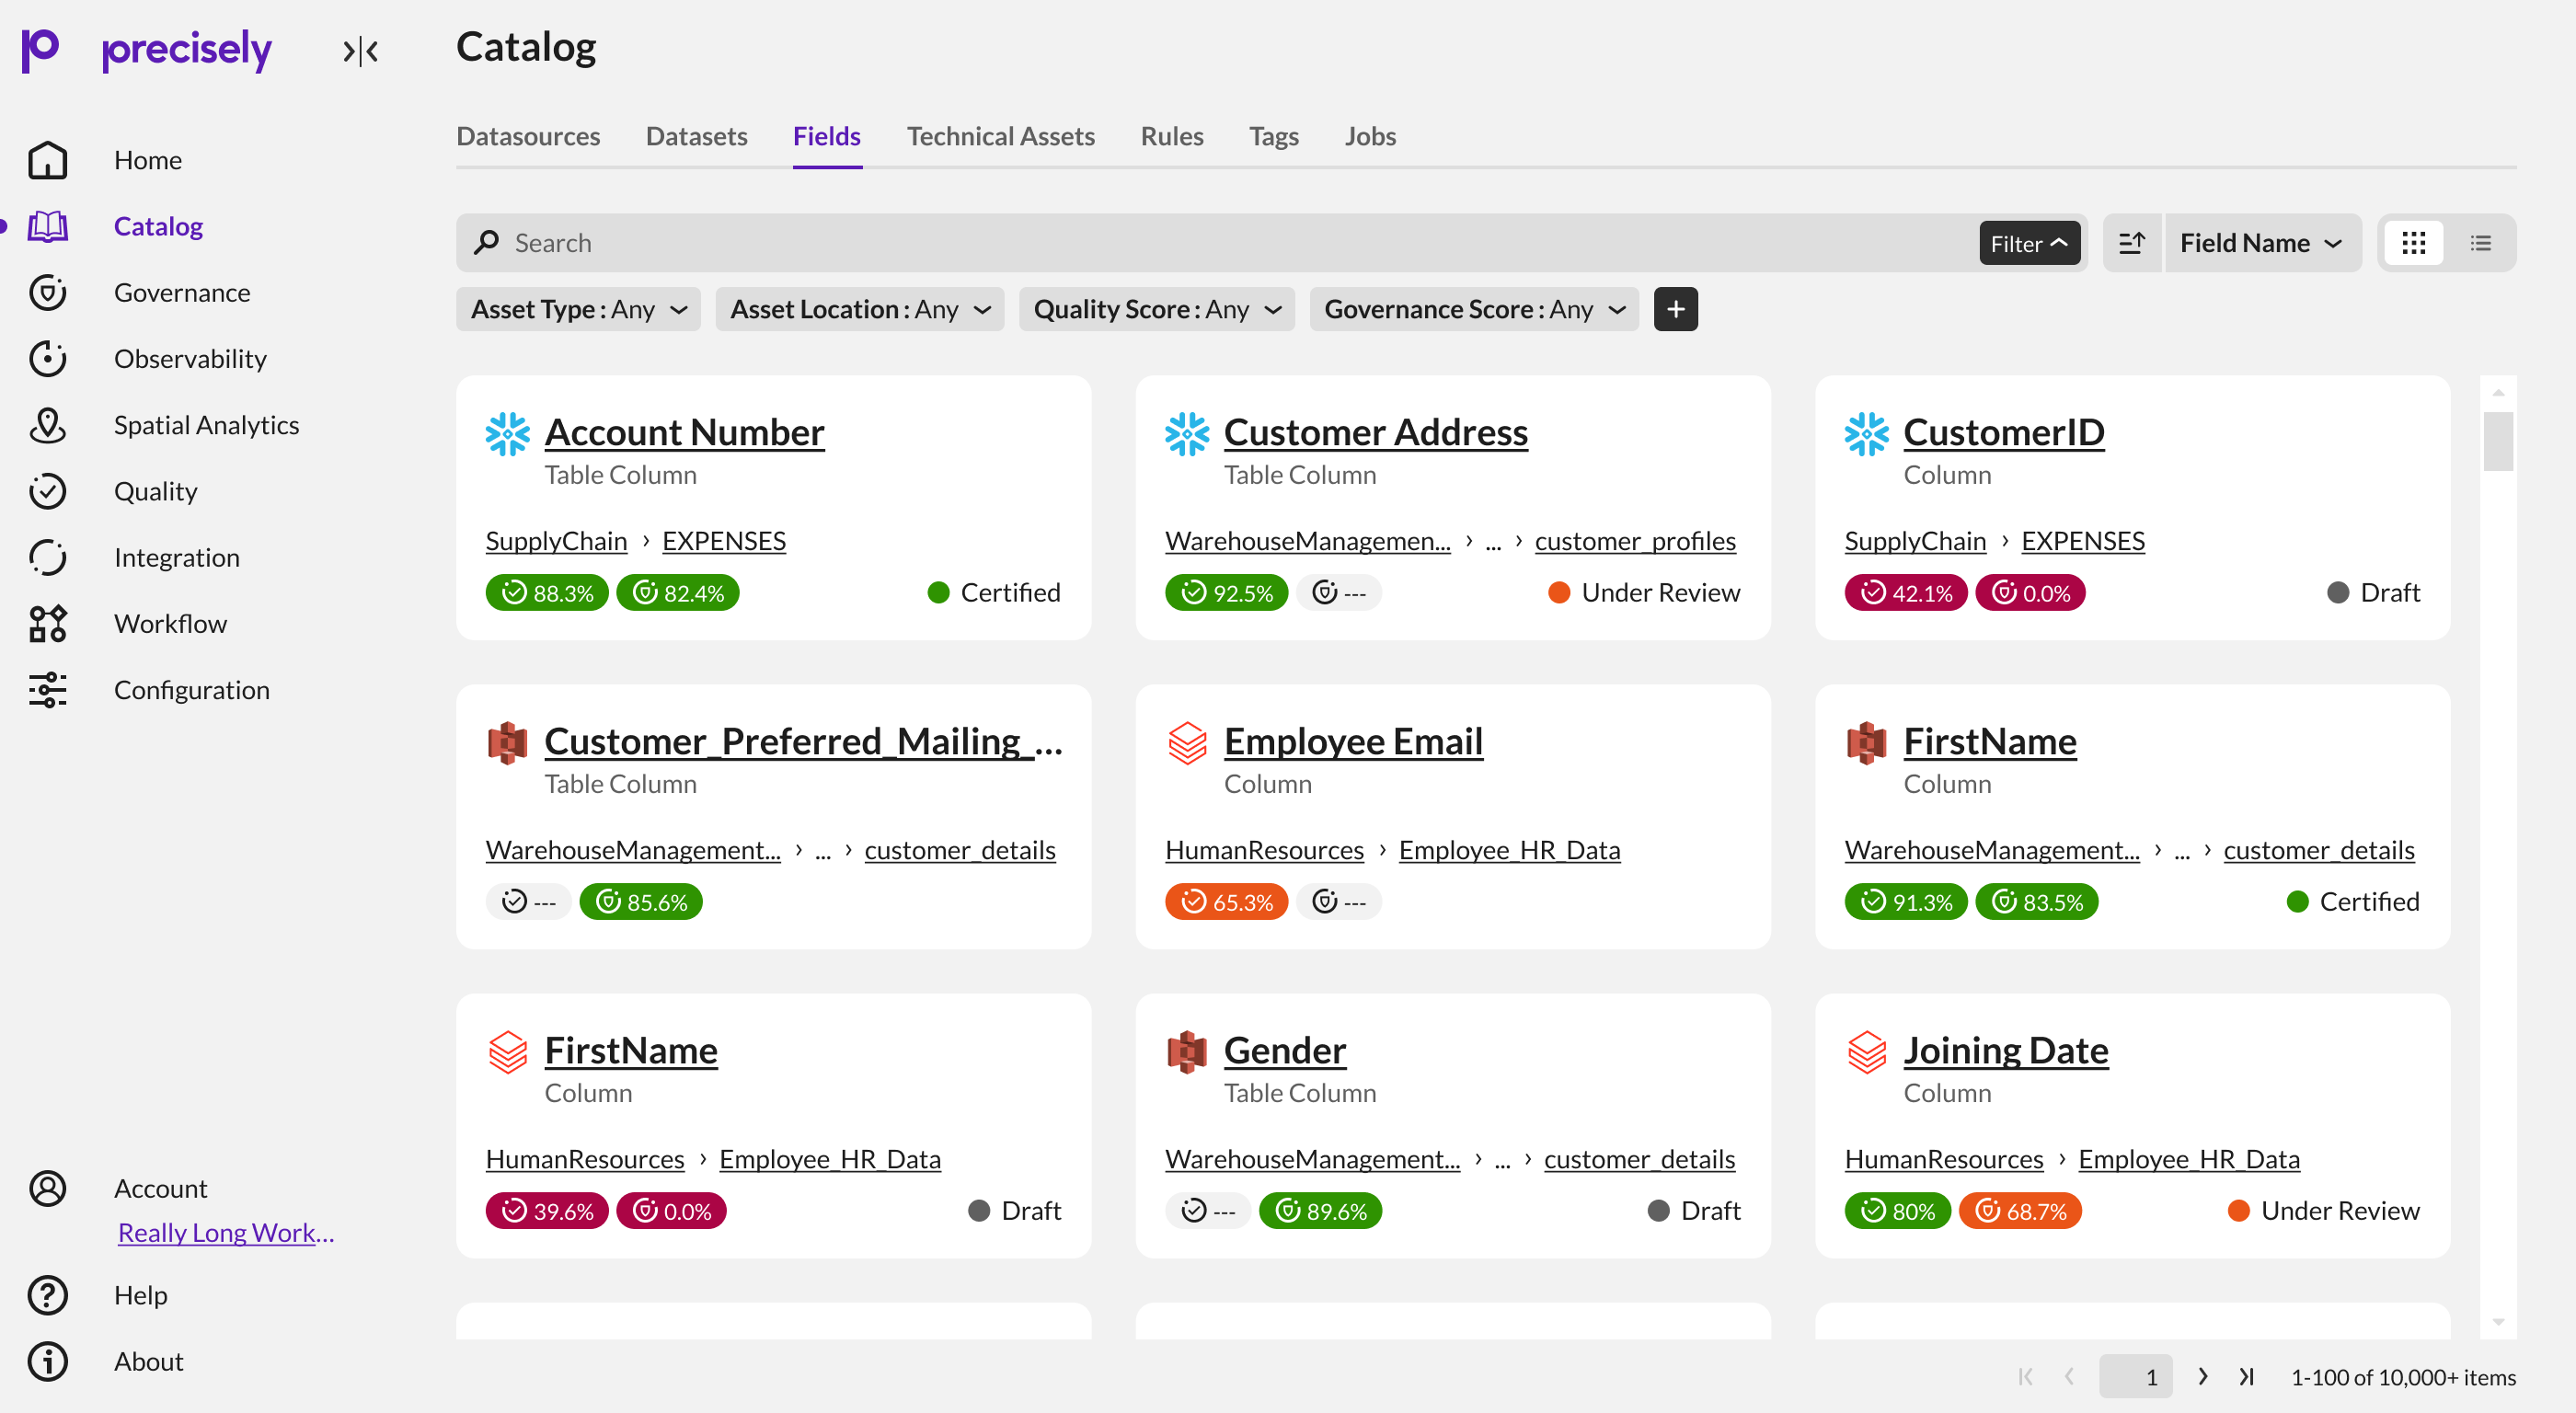Open the Quality Score filter dropdown
Screen dimensions: 2576x1413
(1157, 309)
